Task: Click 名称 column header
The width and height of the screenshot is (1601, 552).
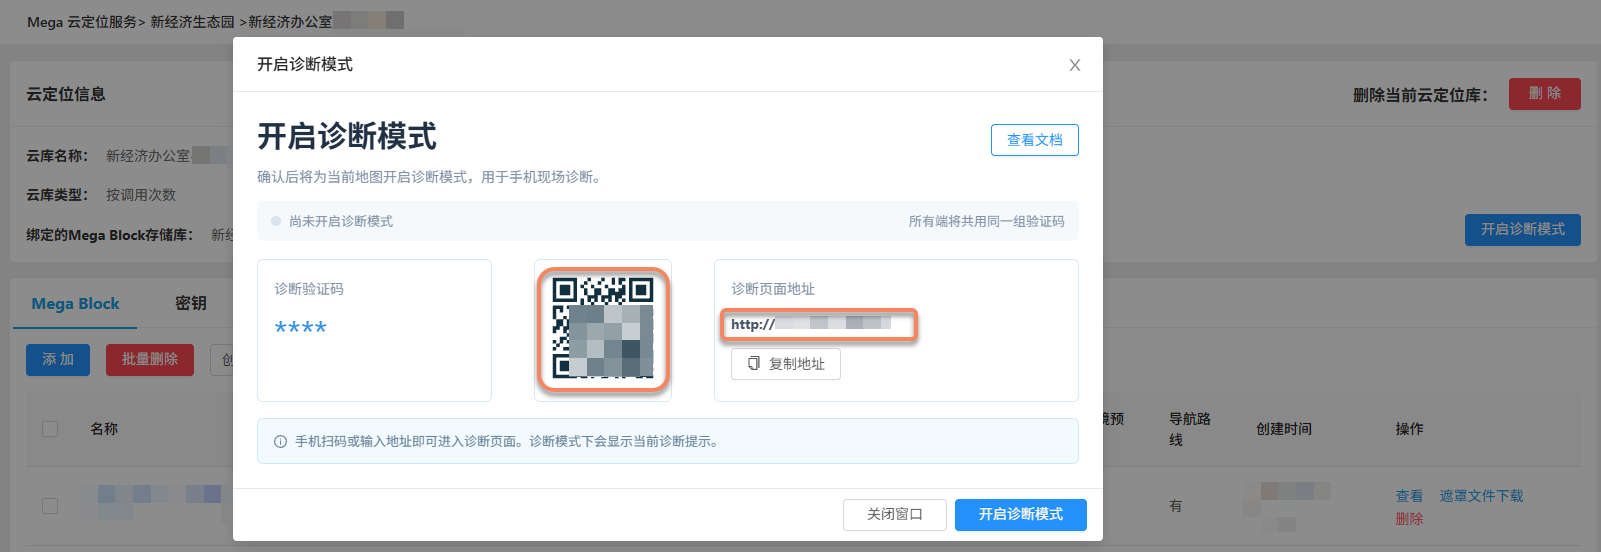Action: [104, 429]
